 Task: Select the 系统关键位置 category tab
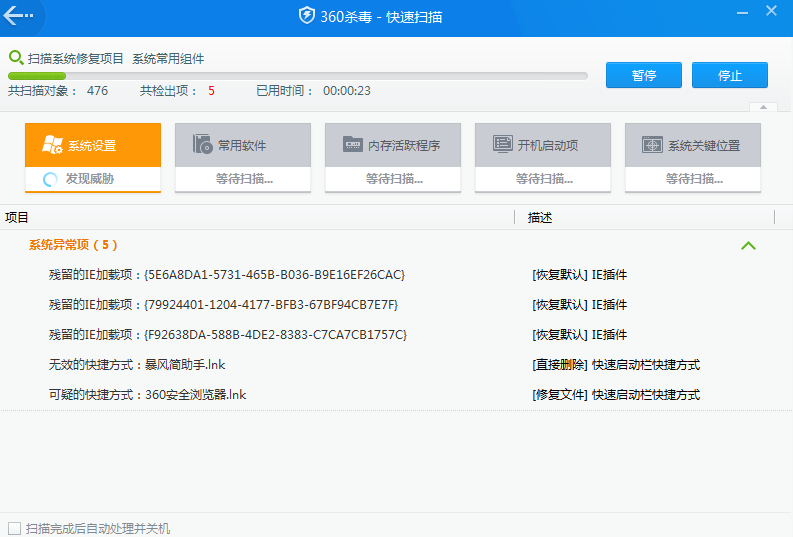693,158
